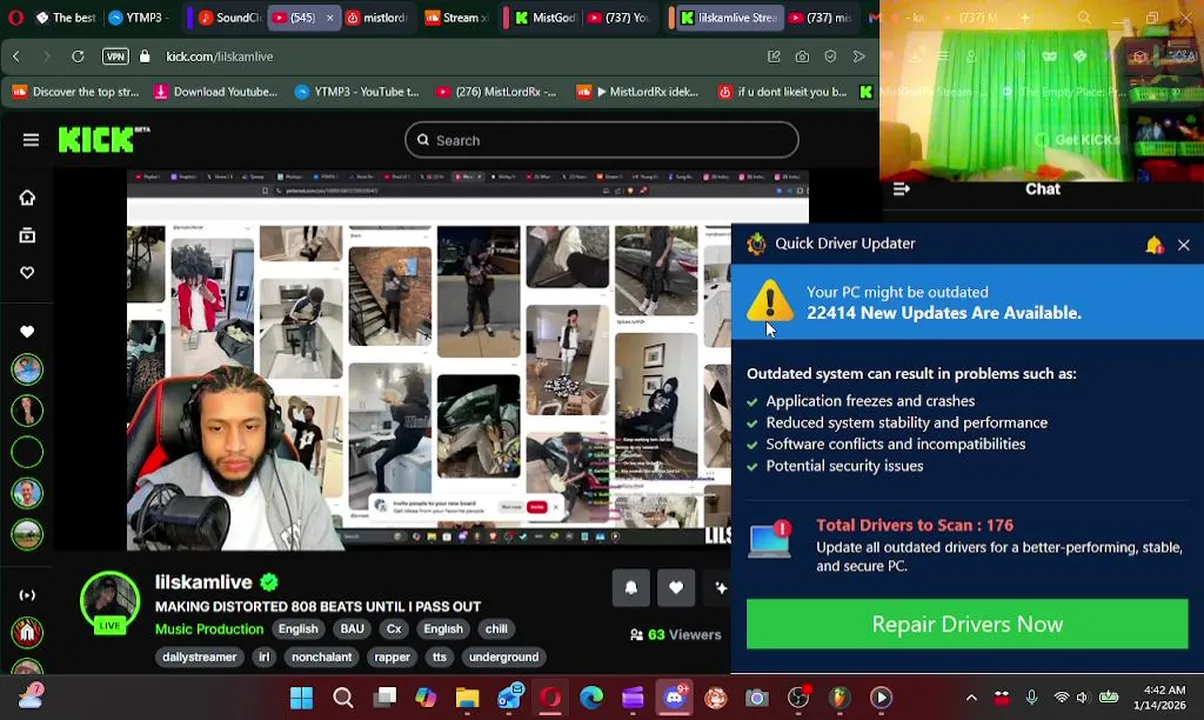Viewport: 1204px width, 720px height.
Task: Click Repair Drivers Now button
Action: pyautogui.click(x=967, y=624)
